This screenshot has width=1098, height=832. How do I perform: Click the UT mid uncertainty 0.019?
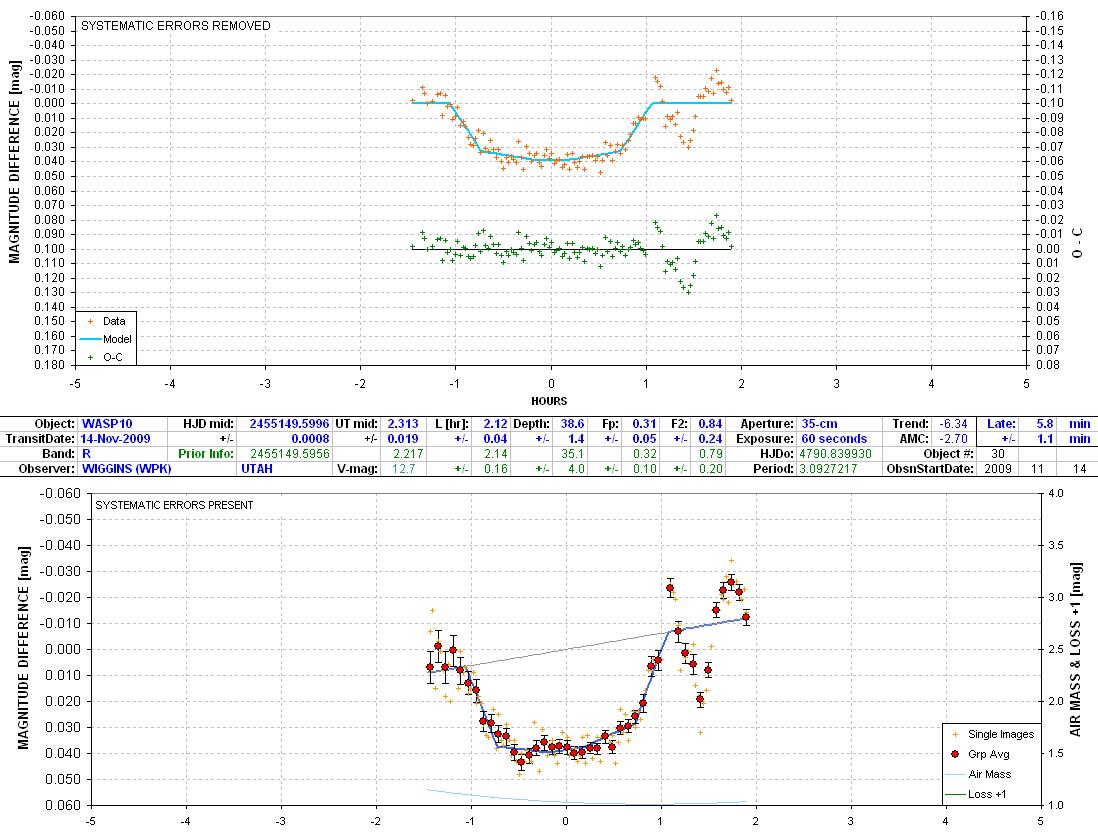pyautogui.click(x=403, y=438)
